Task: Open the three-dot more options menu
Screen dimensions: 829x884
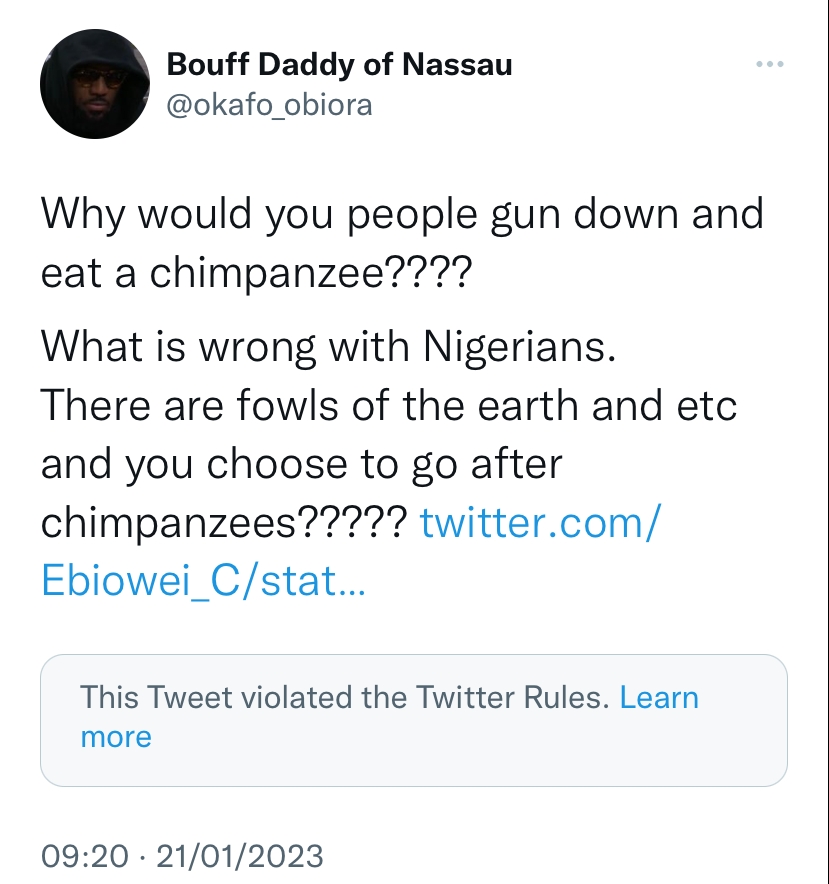Action: [770, 64]
